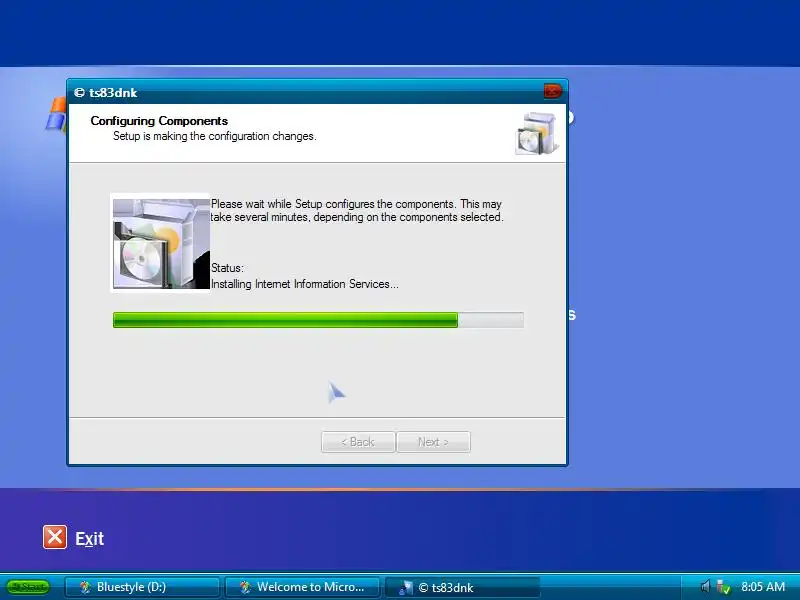Click the volume speaker tray icon
Viewport: 800px width, 600px height.
tap(706, 587)
